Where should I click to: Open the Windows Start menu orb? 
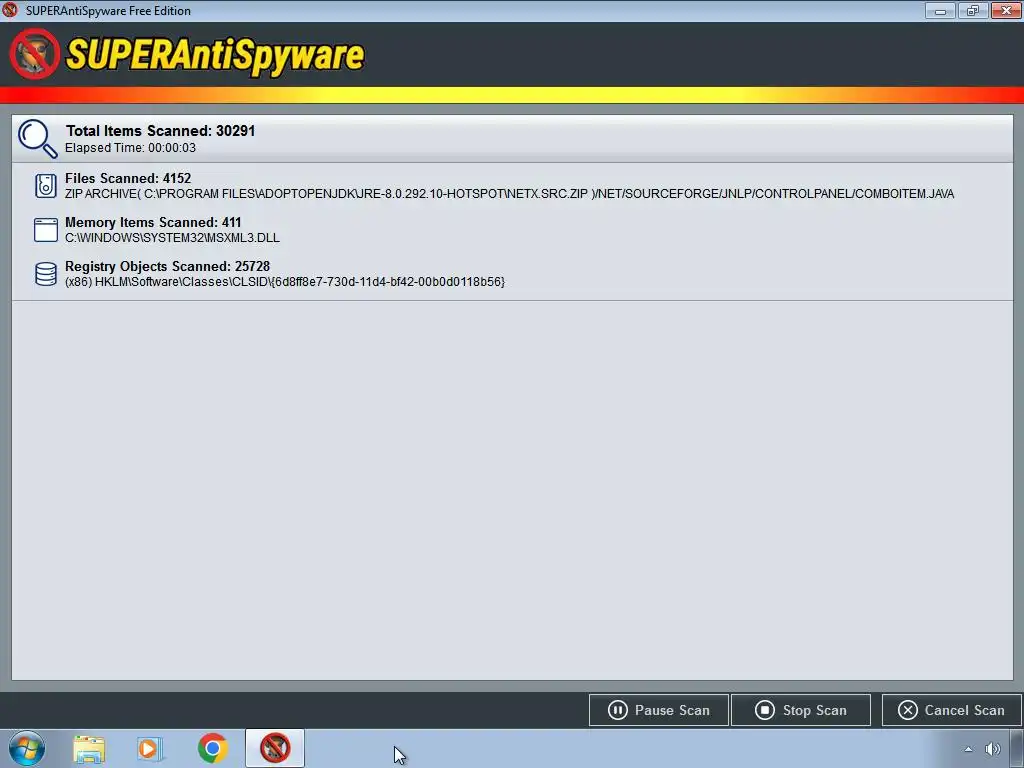click(27, 748)
